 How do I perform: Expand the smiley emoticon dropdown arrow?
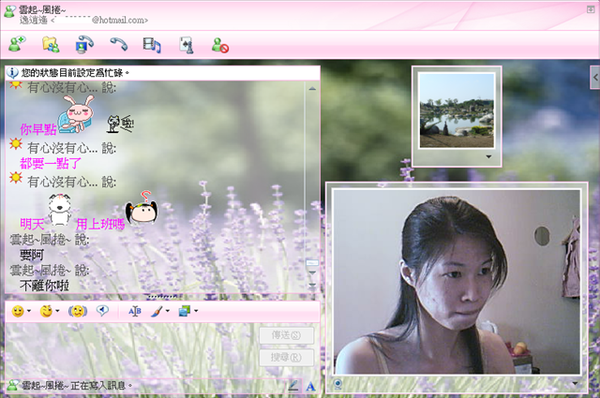pyautogui.click(x=29, y=311)
